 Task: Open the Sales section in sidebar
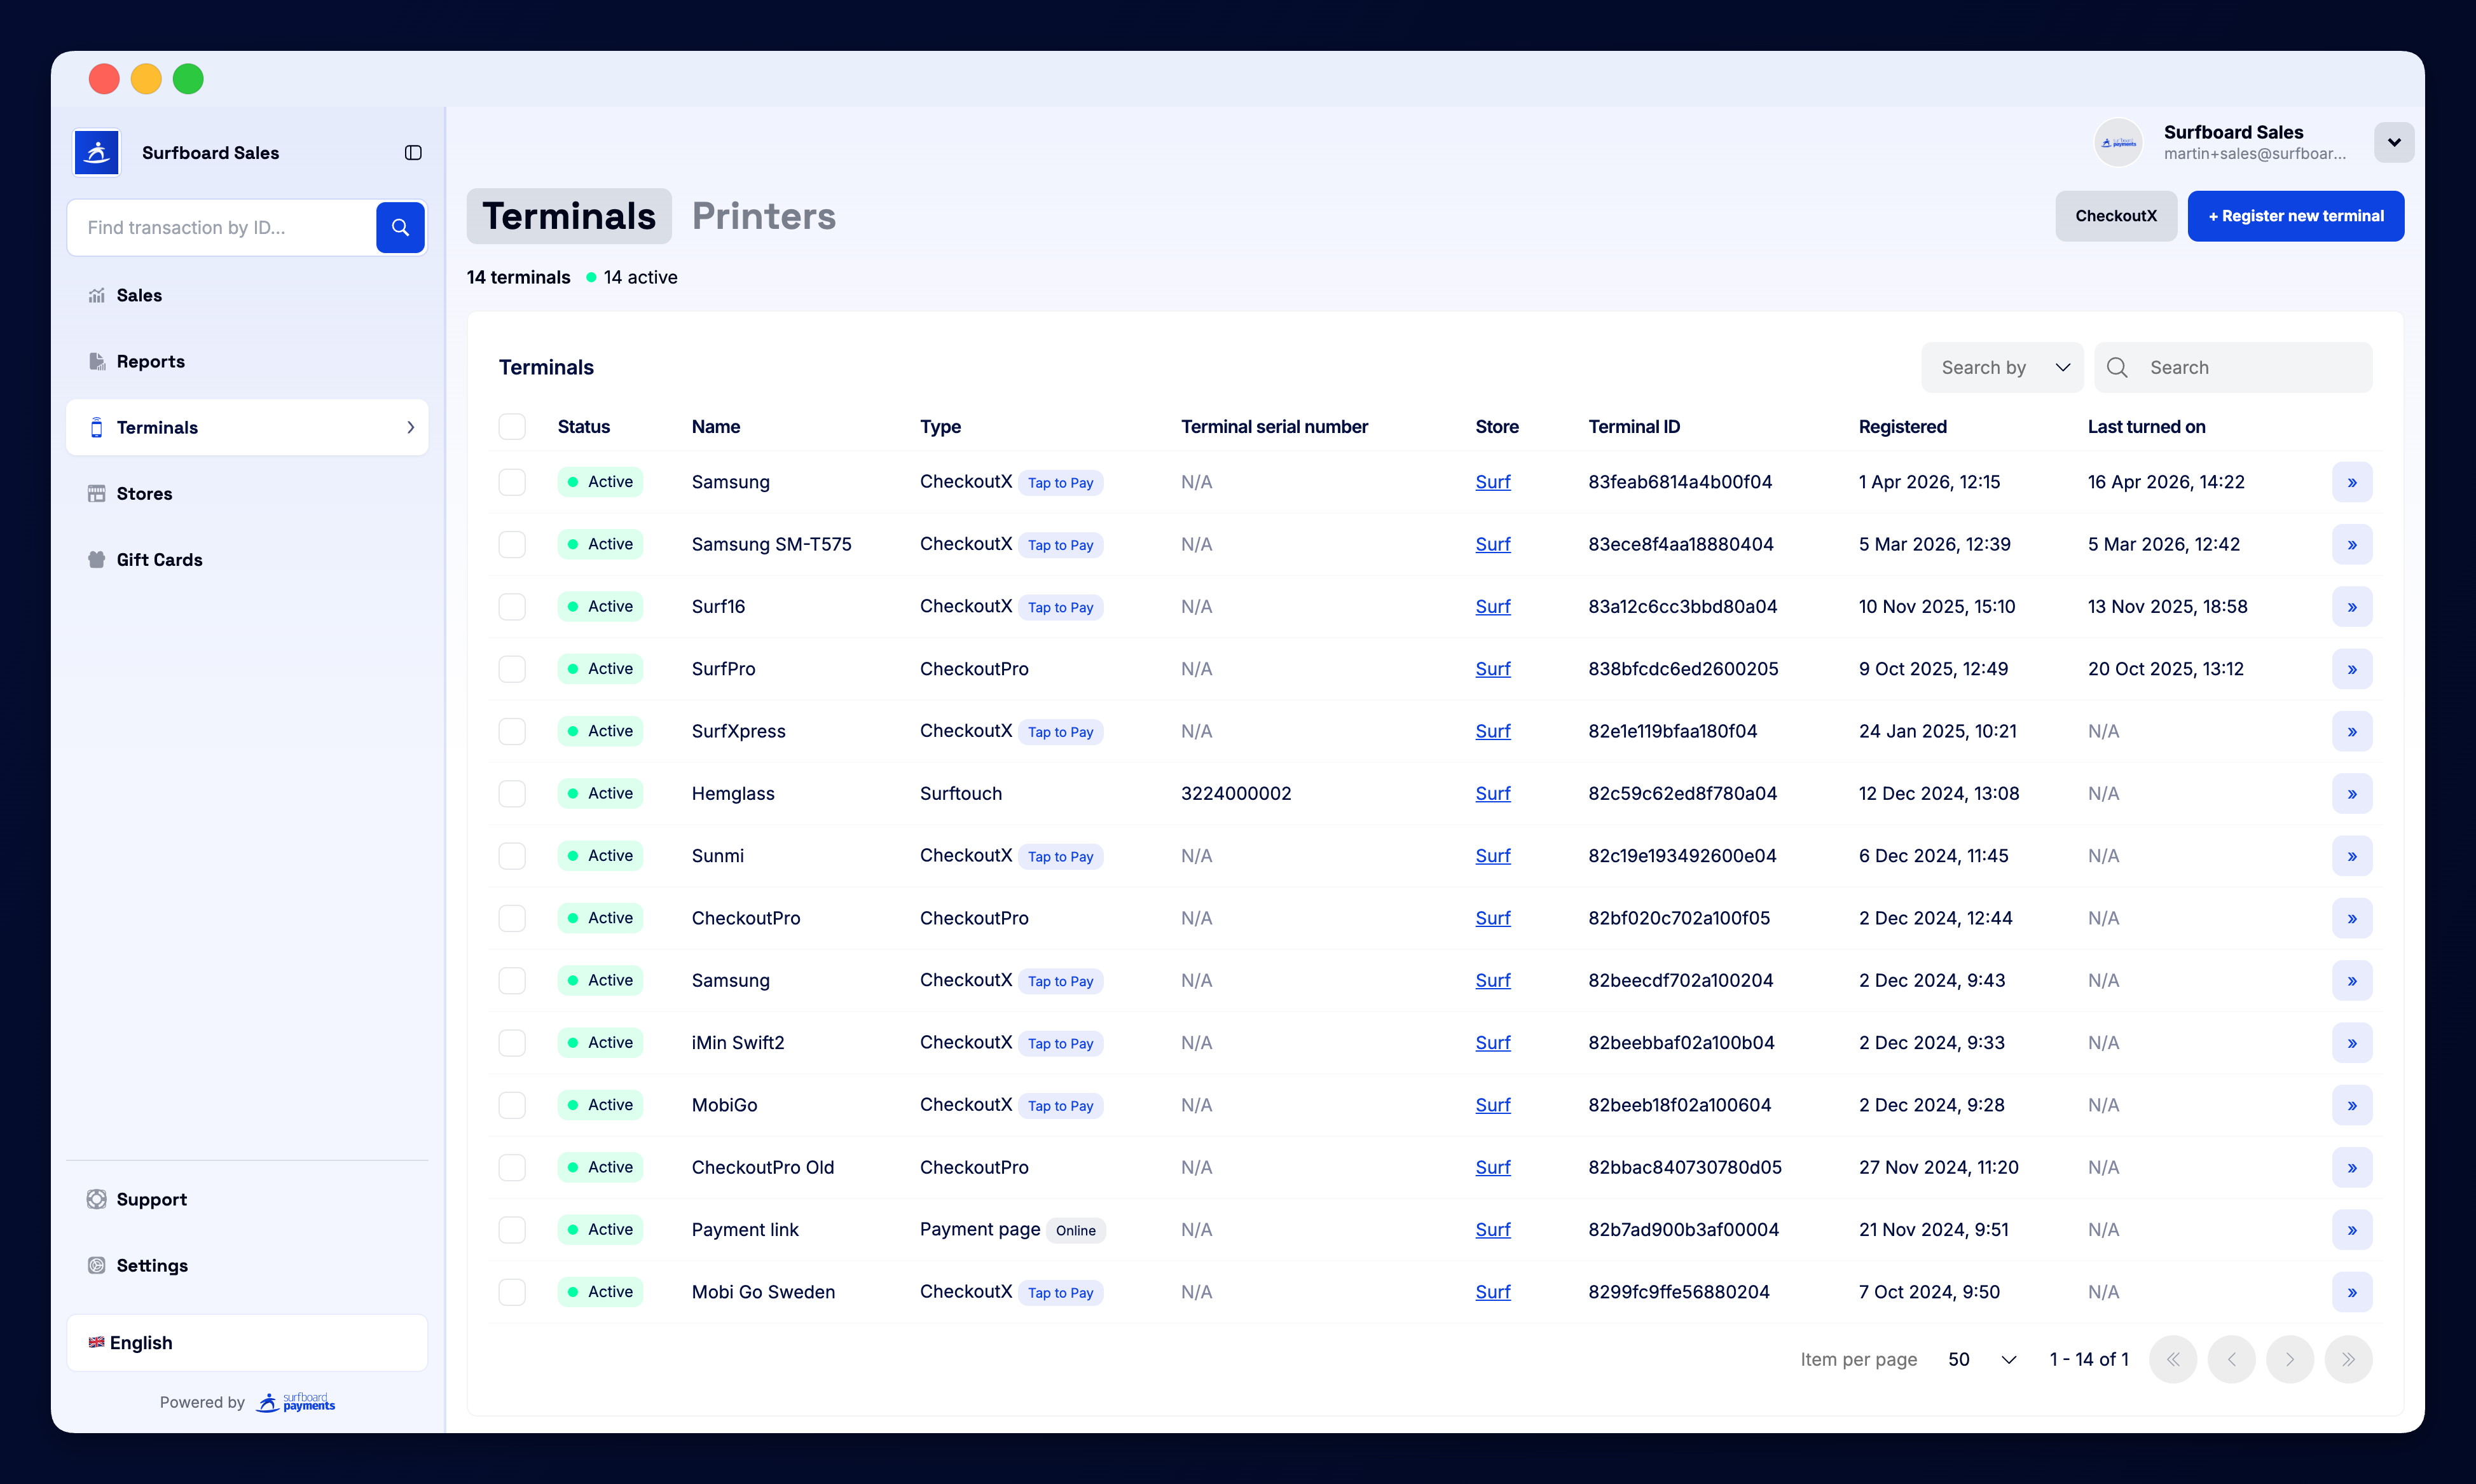(x=139, y=295)
